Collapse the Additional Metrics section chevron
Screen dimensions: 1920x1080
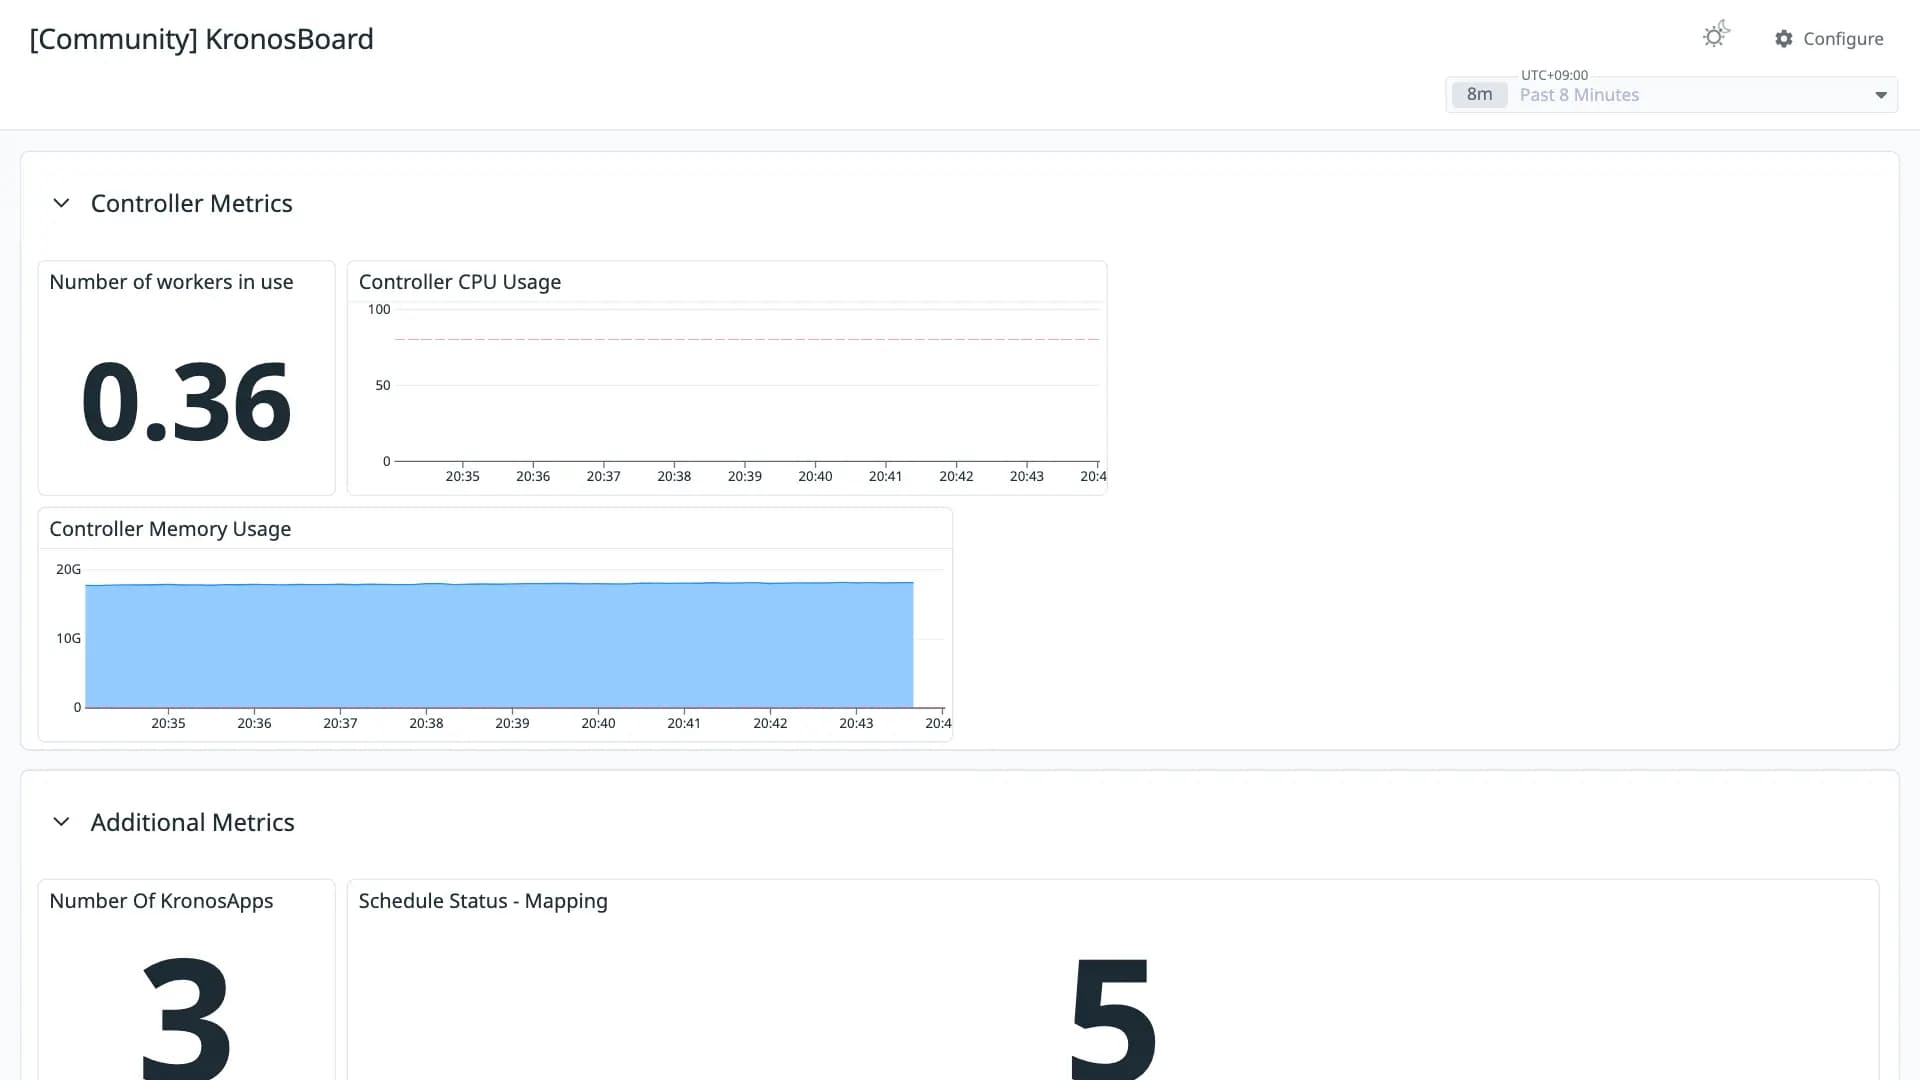pos(61,822)
